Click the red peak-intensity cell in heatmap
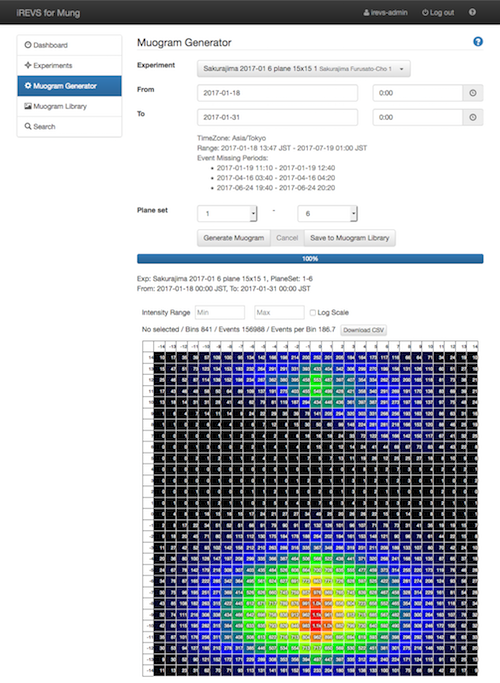This screenshot has width=500, height=683. click(x=317, y=615)
